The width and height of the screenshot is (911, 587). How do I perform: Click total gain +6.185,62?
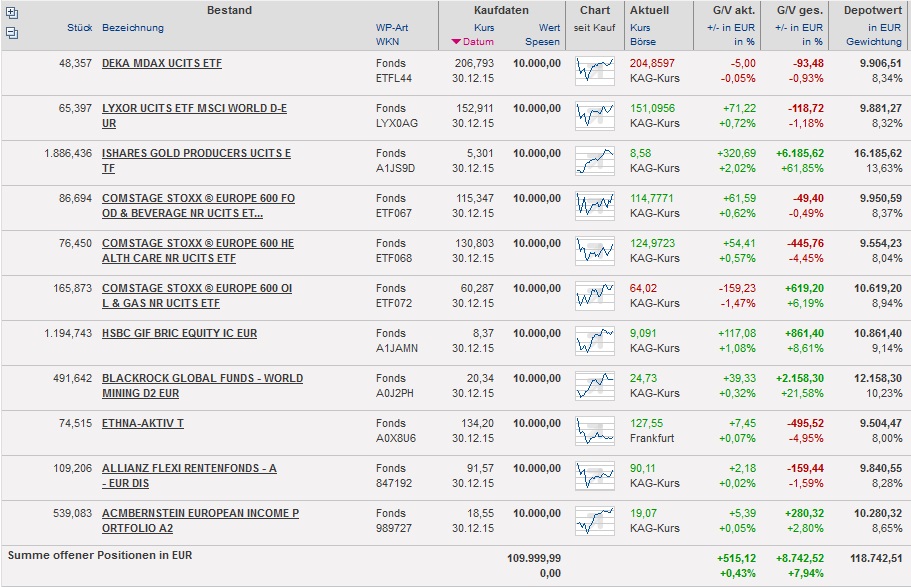click(x=799, y=153)
